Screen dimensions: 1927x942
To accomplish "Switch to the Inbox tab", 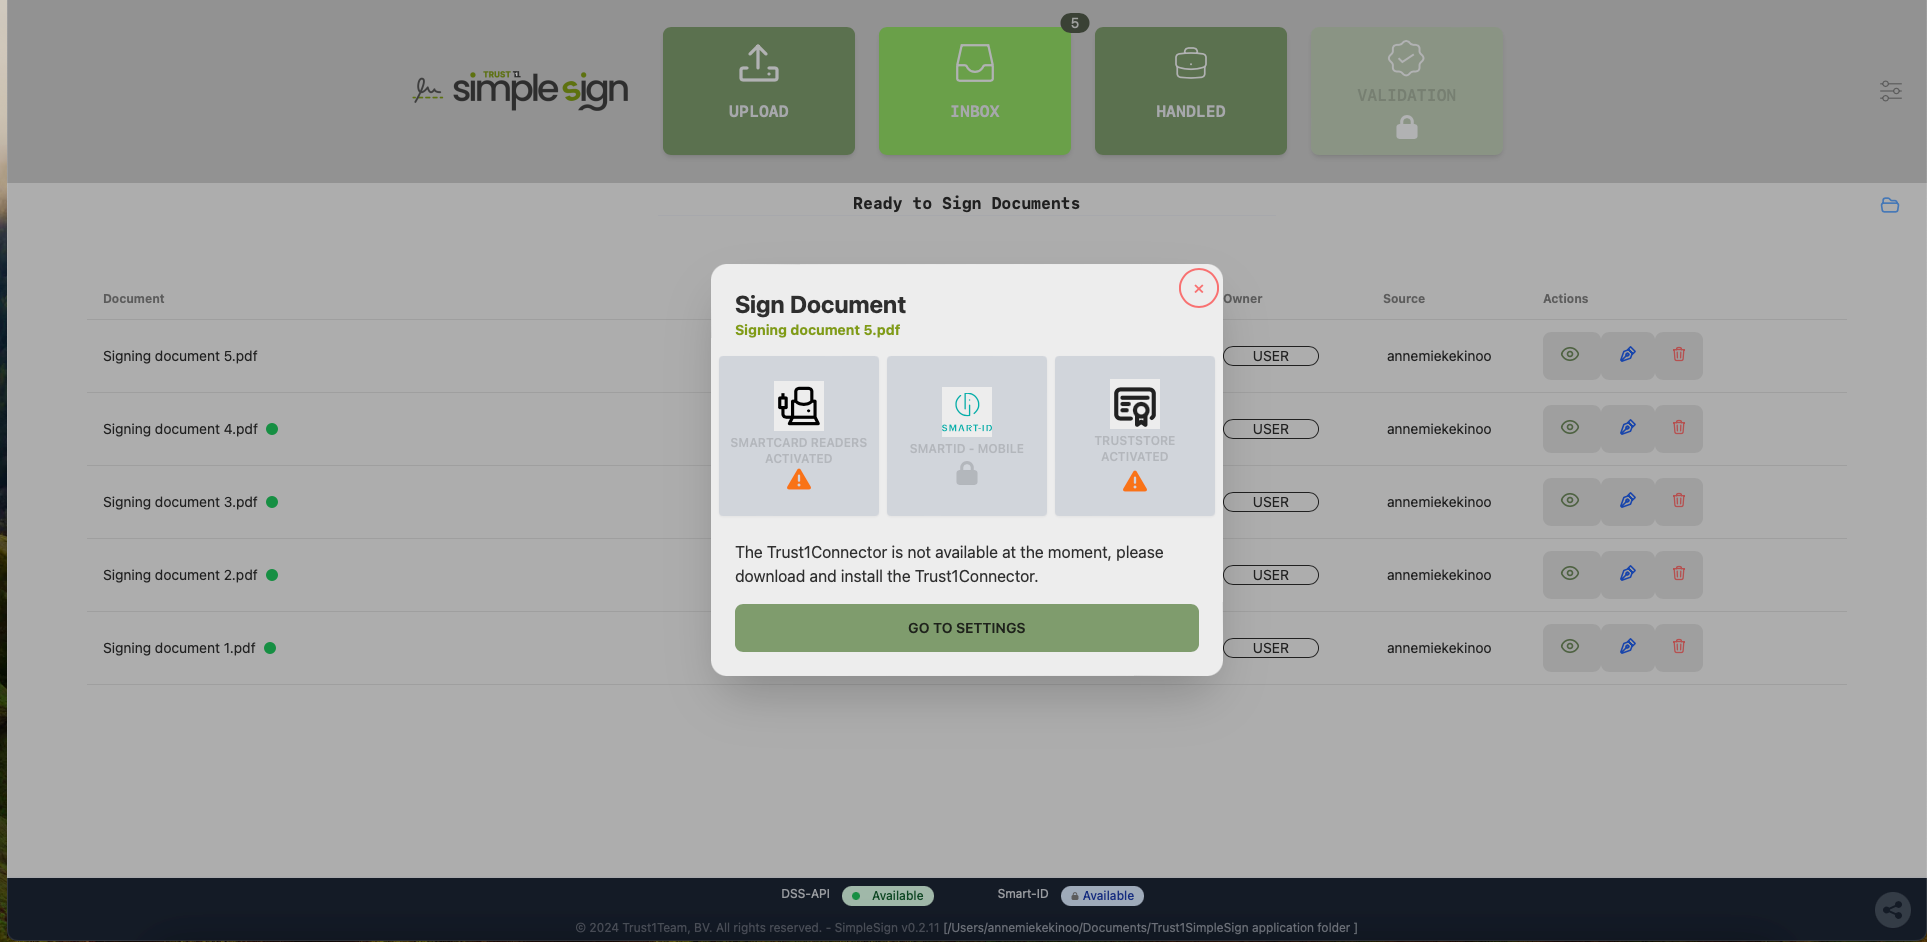I will 975,91.
